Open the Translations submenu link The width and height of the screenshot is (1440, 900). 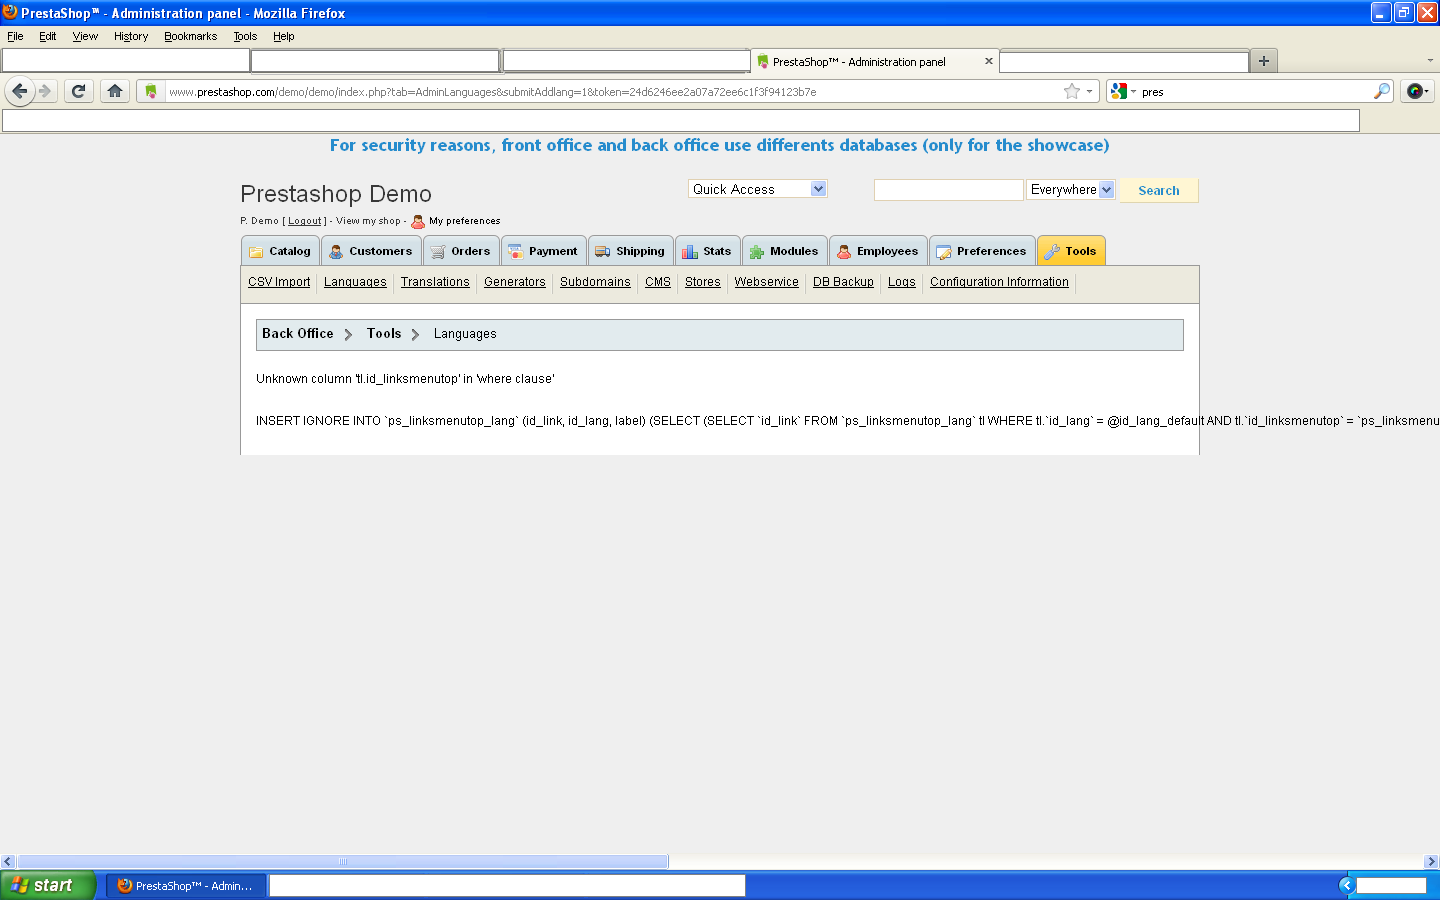pos(435,282)
